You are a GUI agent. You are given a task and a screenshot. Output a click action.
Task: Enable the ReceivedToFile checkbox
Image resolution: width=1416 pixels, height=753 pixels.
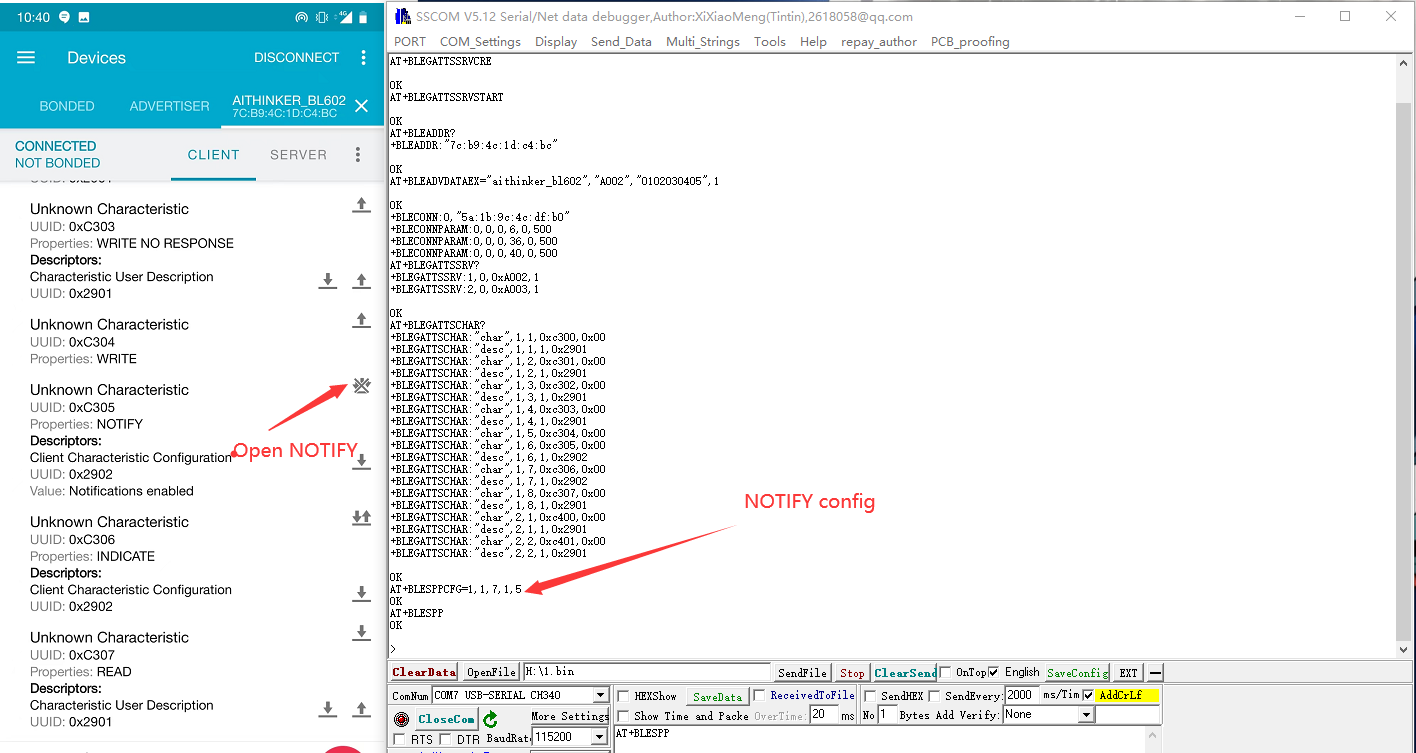[760, 696]
